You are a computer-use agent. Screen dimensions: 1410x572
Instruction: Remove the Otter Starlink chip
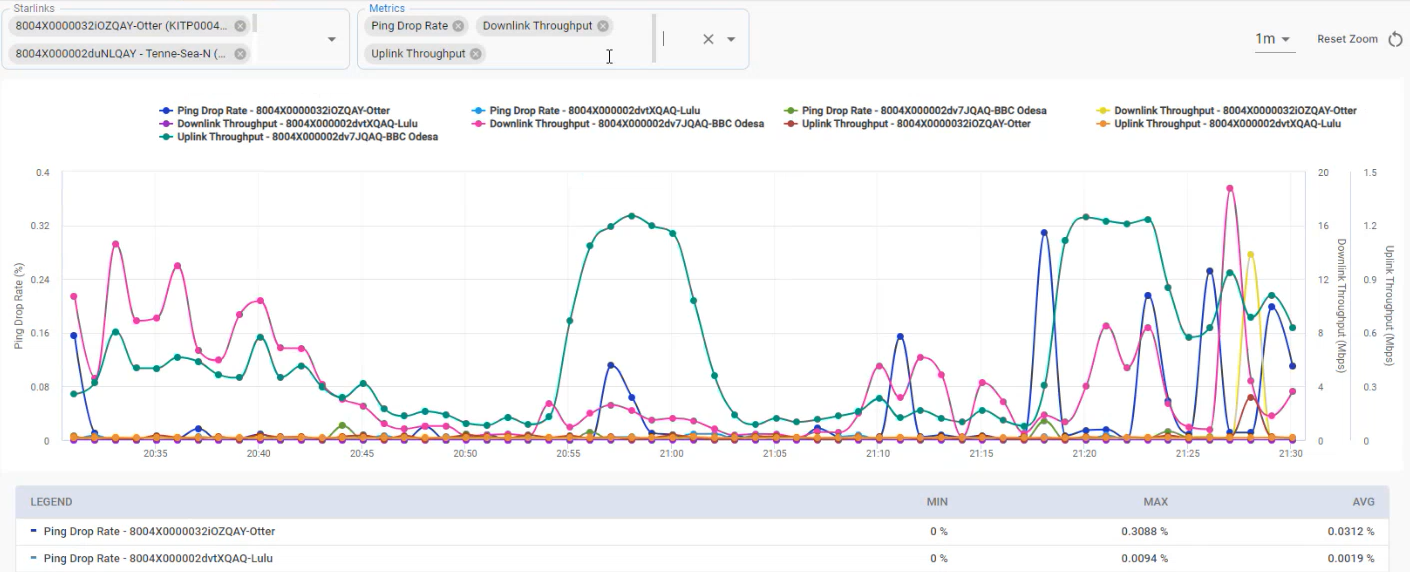[240, 26]
